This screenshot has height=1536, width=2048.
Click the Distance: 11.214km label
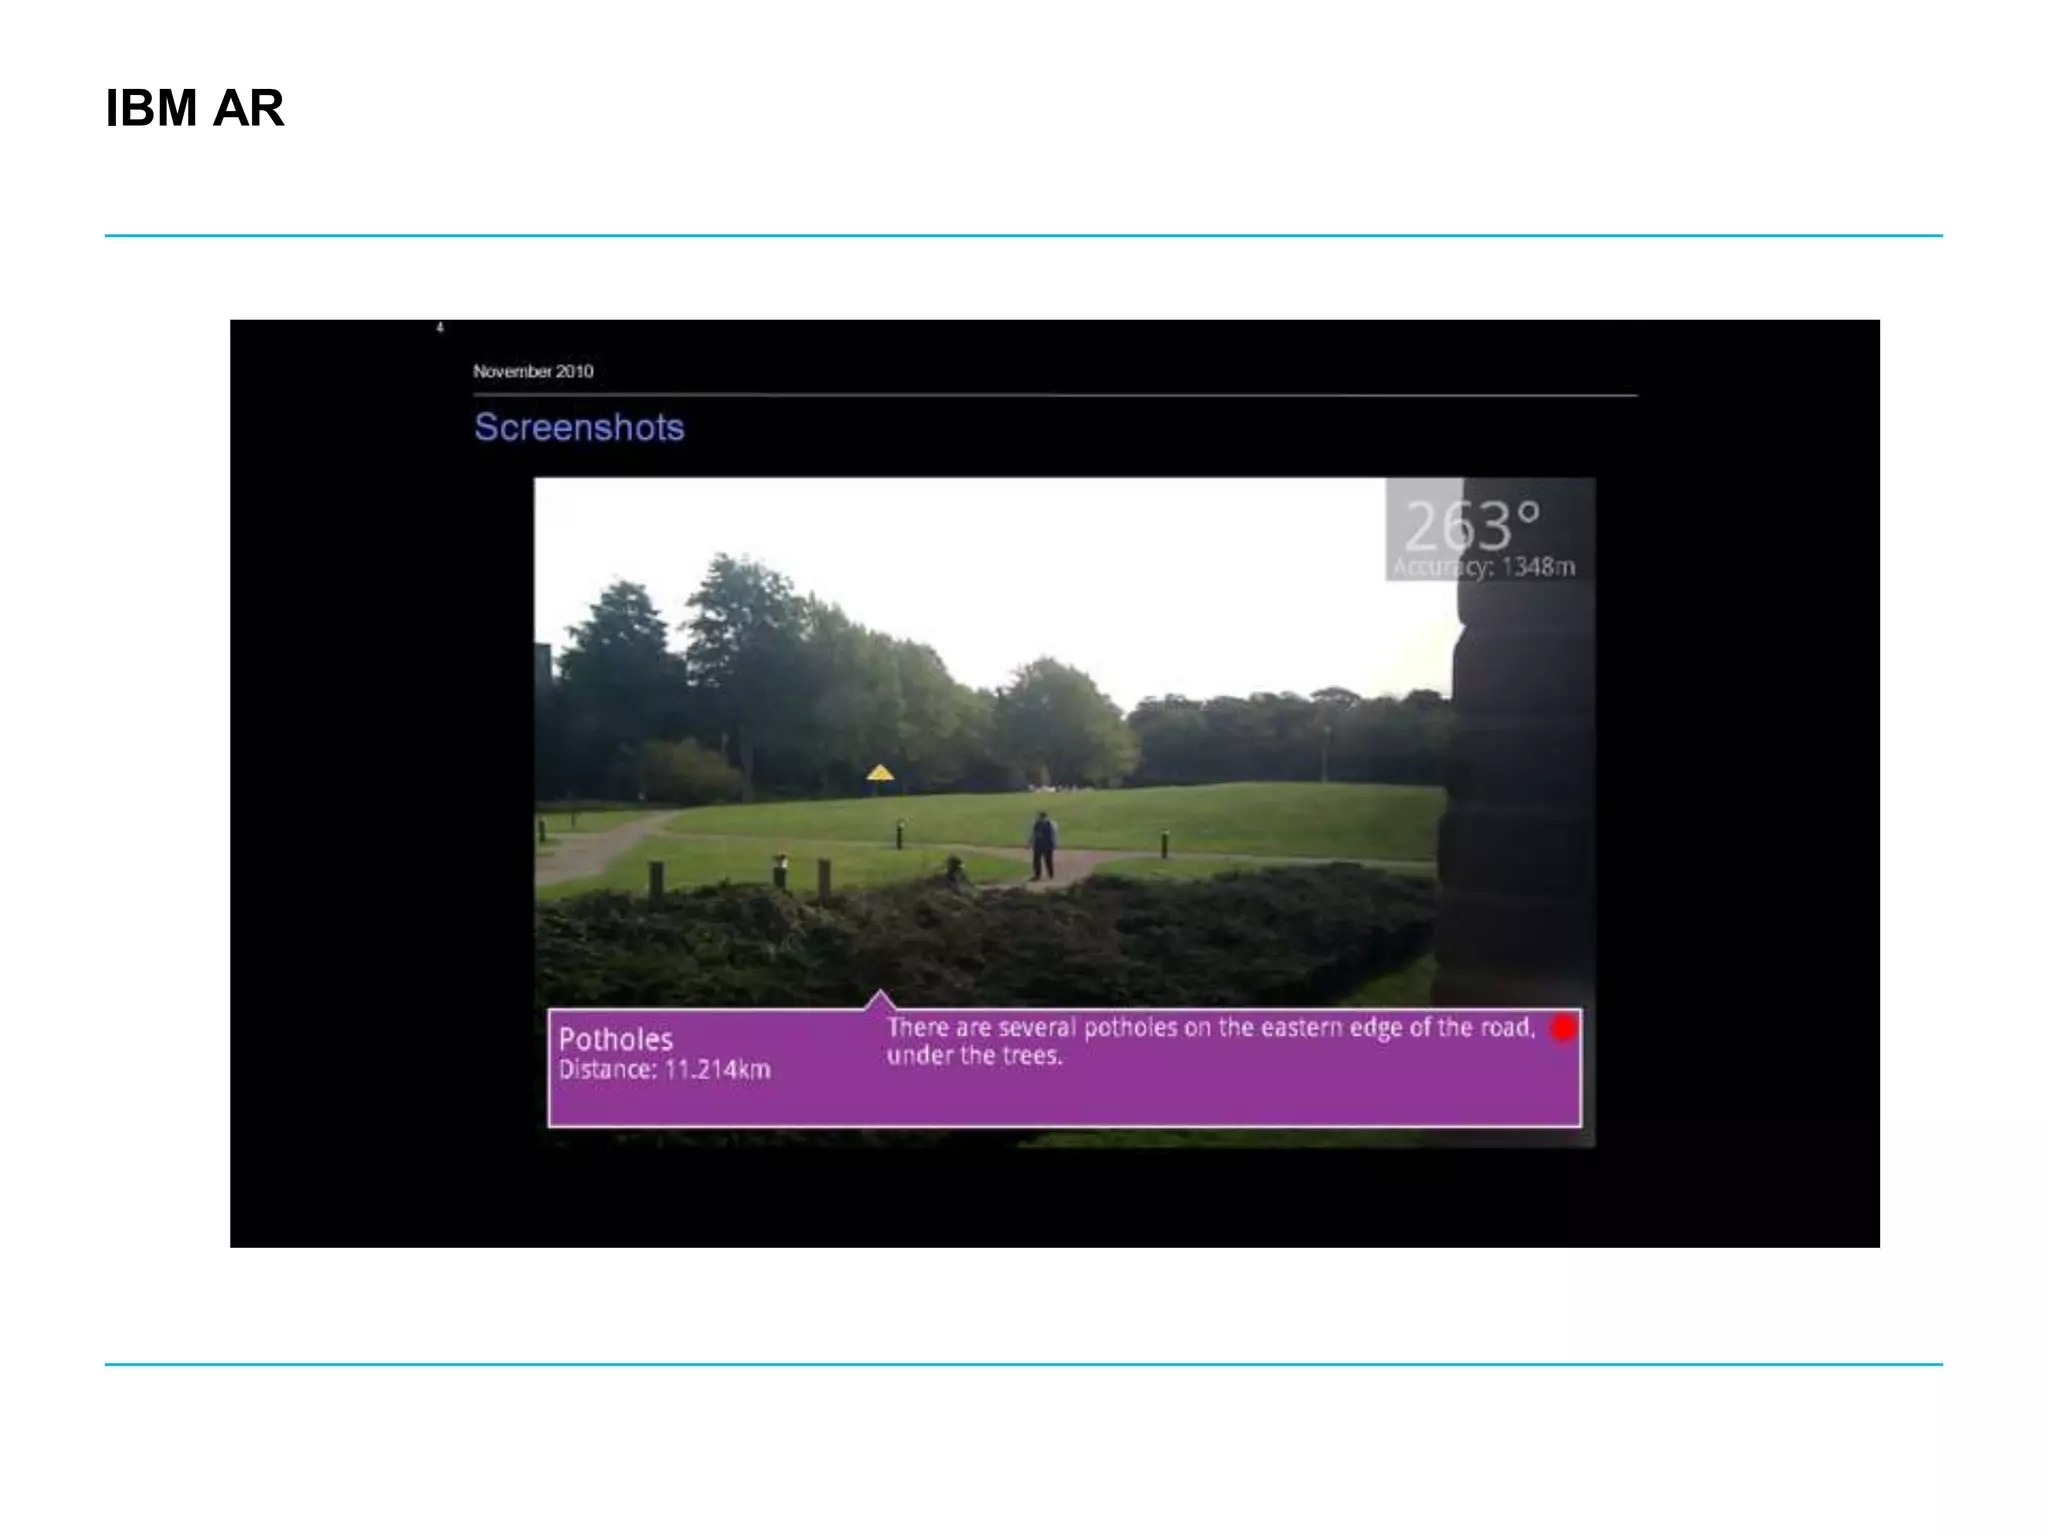pos(664,1070)
